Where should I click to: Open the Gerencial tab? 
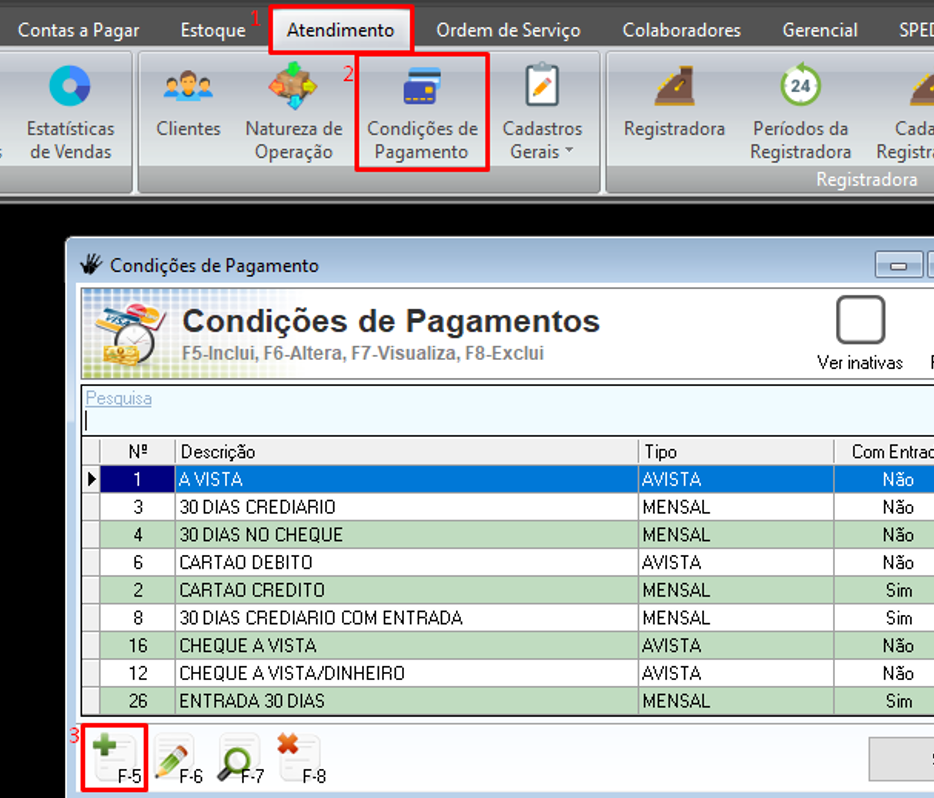coord(820,30)
